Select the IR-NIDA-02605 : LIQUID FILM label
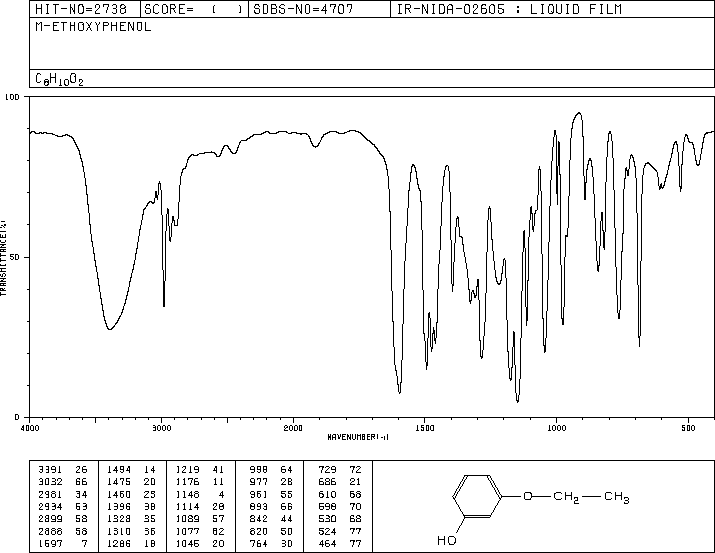The image size is (715, 553). 509,9
